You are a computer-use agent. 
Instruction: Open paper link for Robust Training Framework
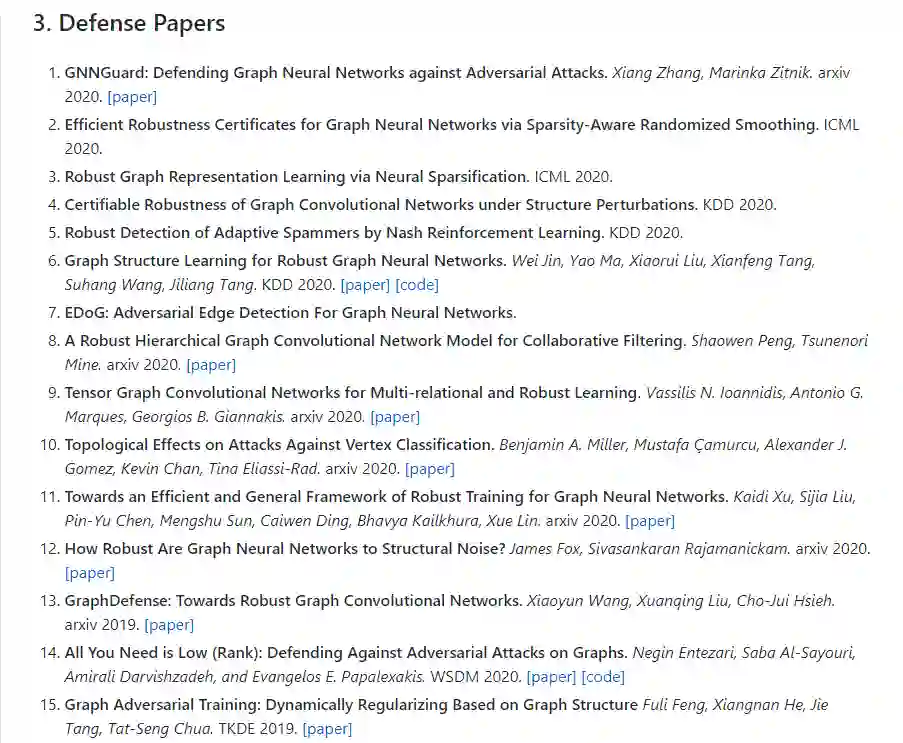[x=650, y=521]
